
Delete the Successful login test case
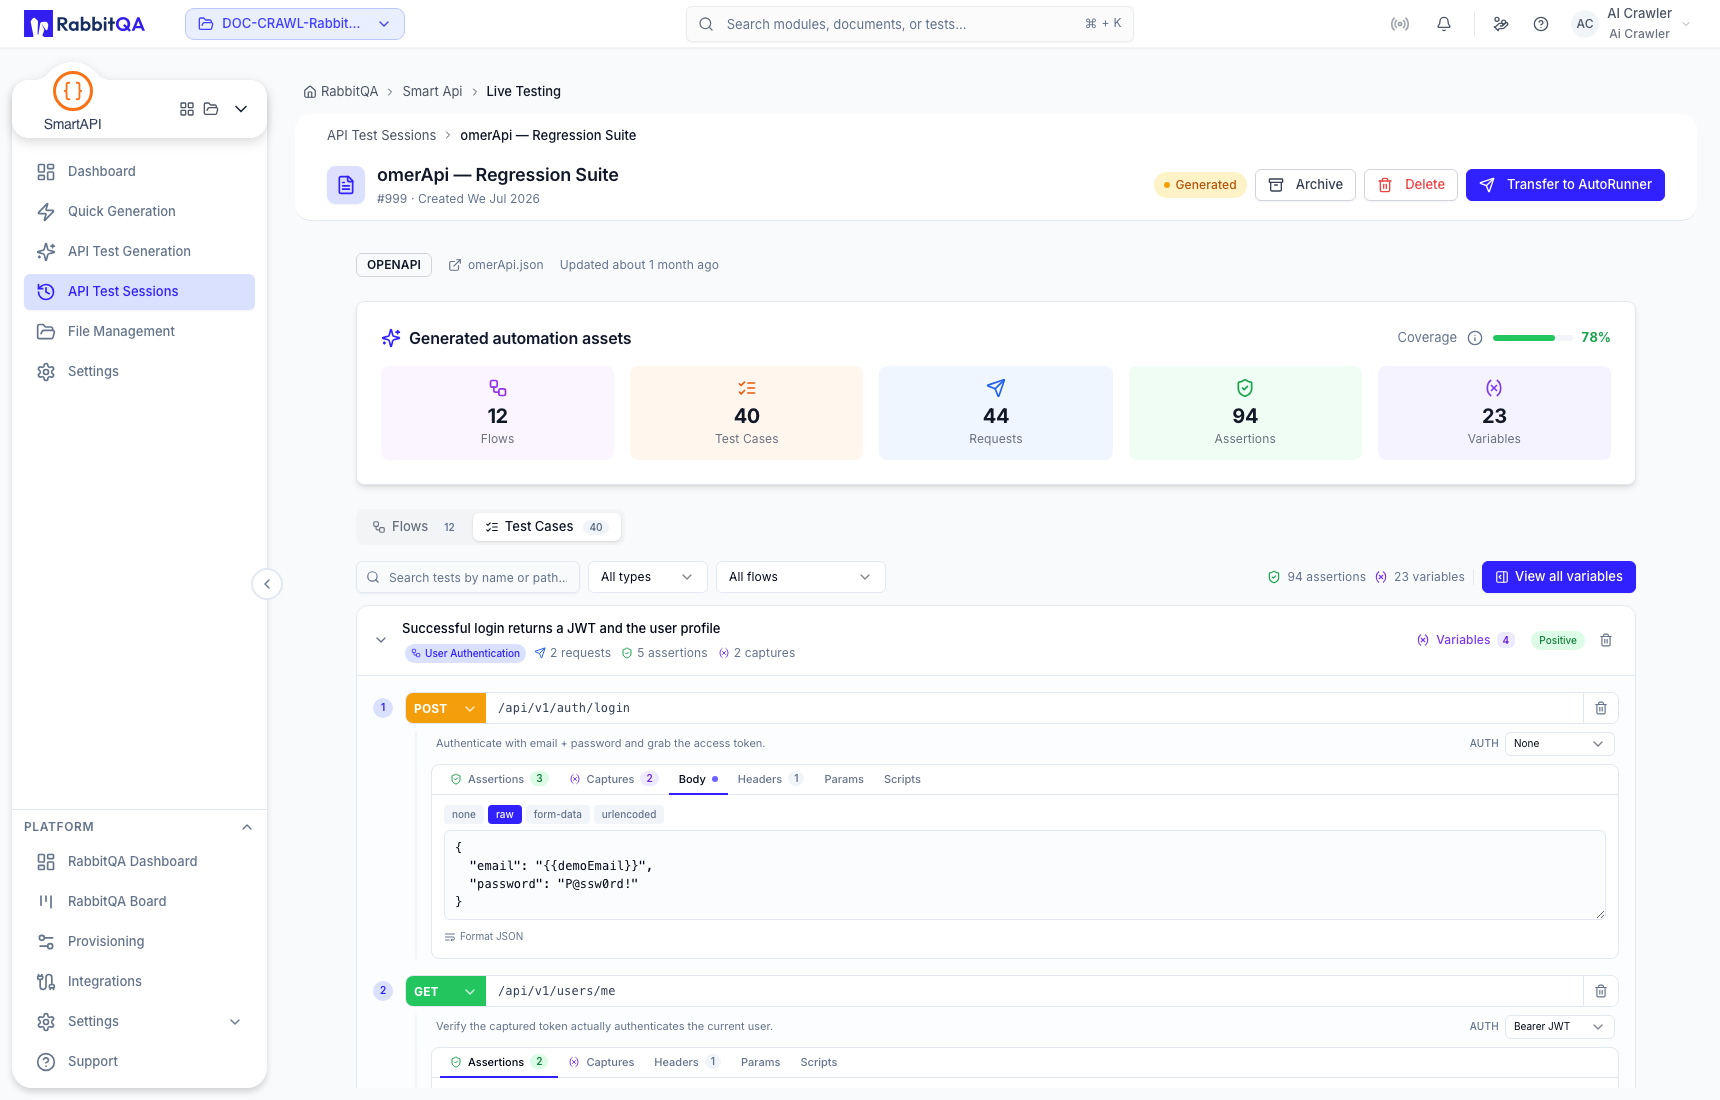(1606, 640)
